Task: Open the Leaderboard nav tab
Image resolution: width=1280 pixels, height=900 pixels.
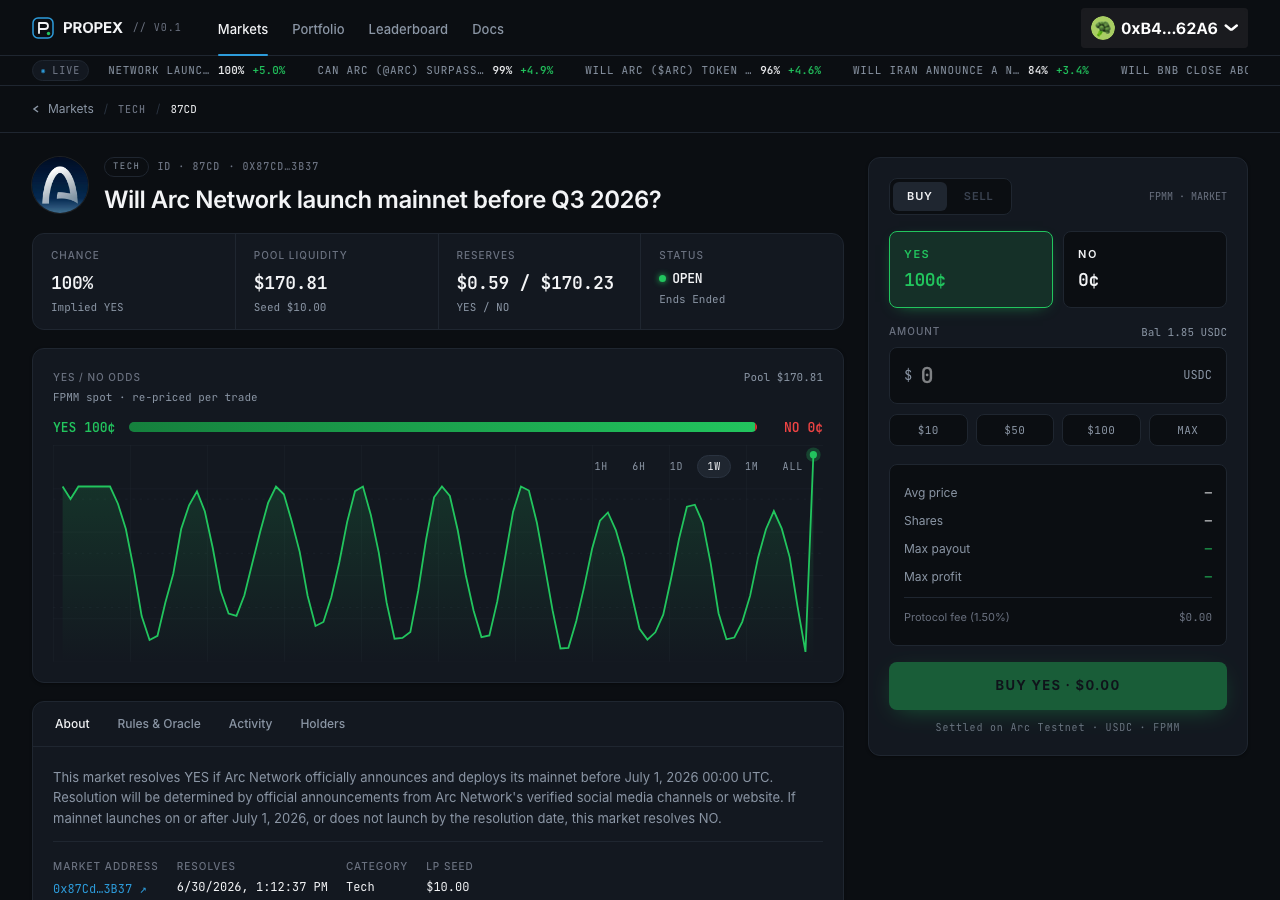Action: [408, 29]
